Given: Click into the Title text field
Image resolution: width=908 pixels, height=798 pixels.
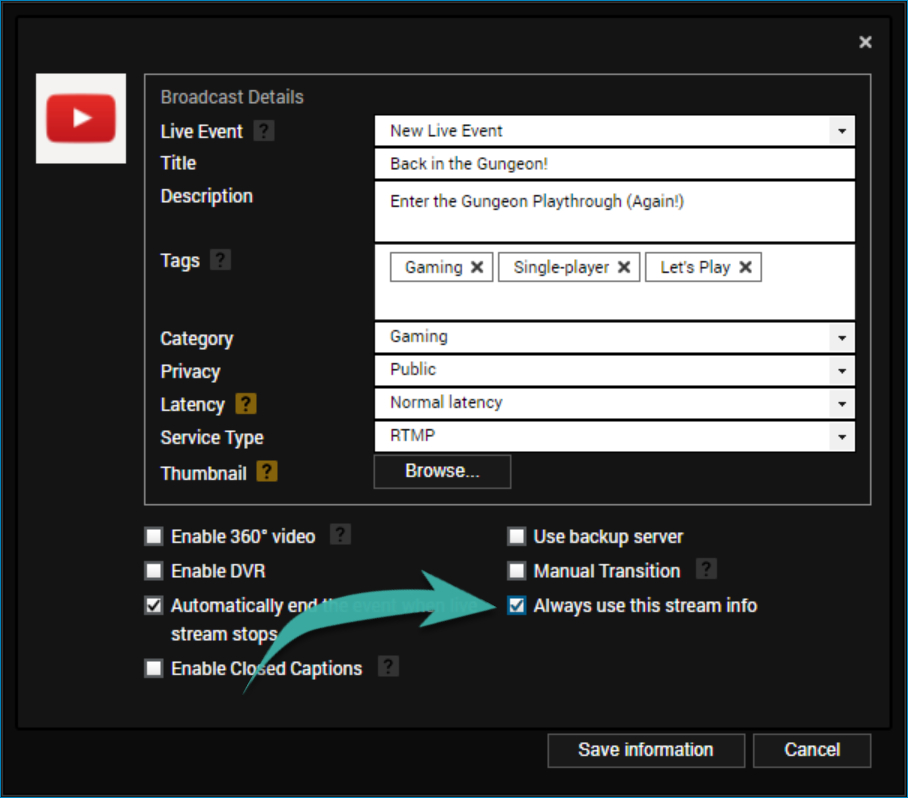Looking at the screenshot, I should [x=614, y=164].
